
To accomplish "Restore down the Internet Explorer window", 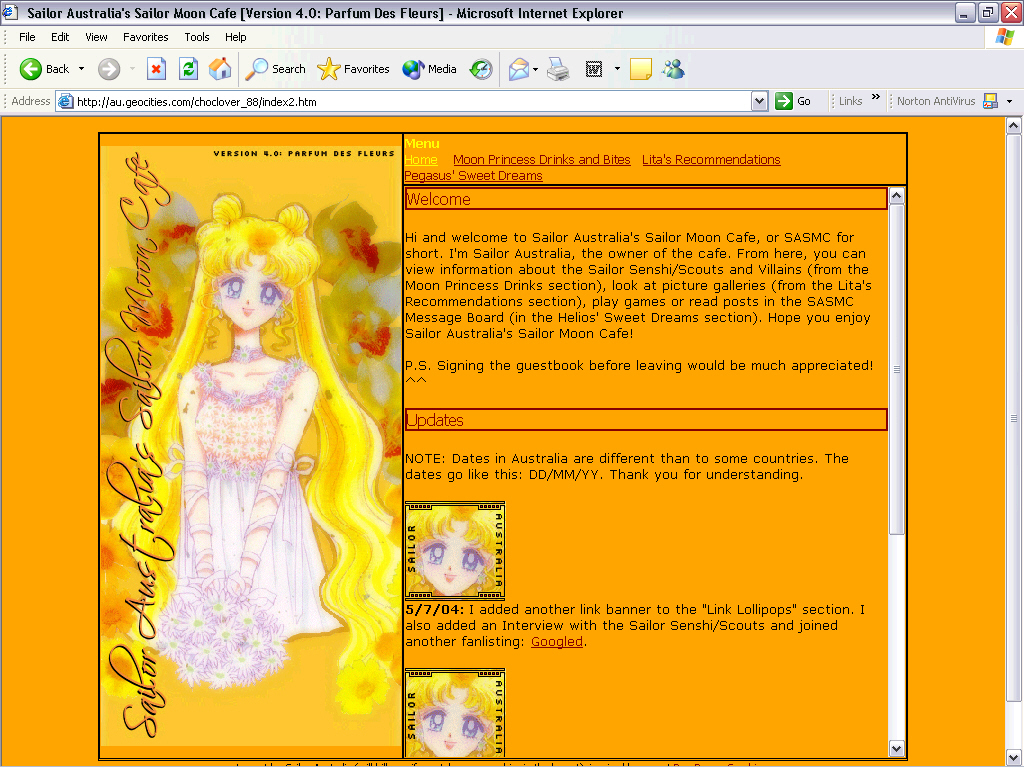I will click(x=987, y=12).
